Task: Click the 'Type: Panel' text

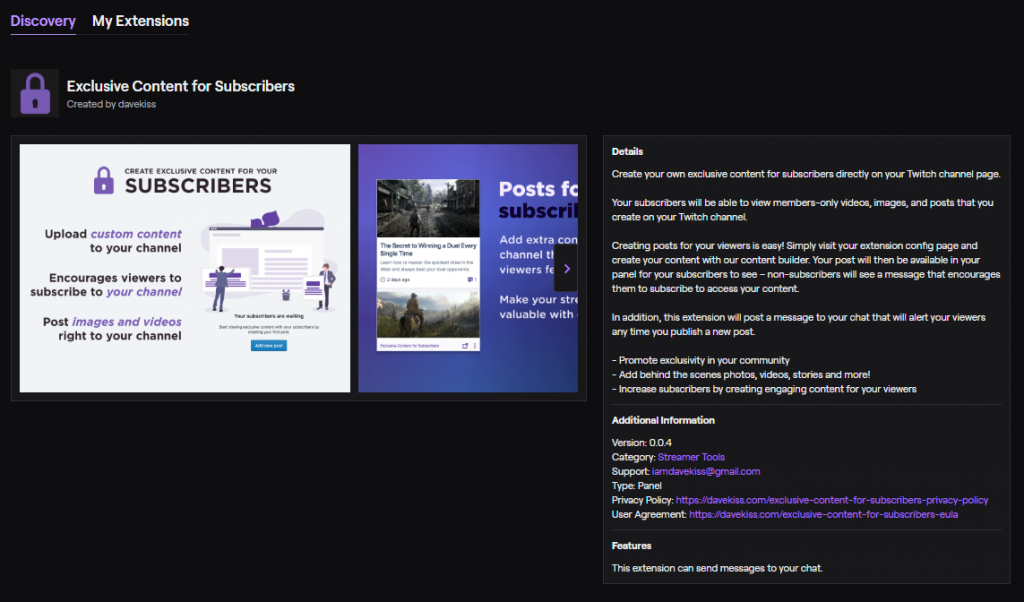Action: (637, 486)
